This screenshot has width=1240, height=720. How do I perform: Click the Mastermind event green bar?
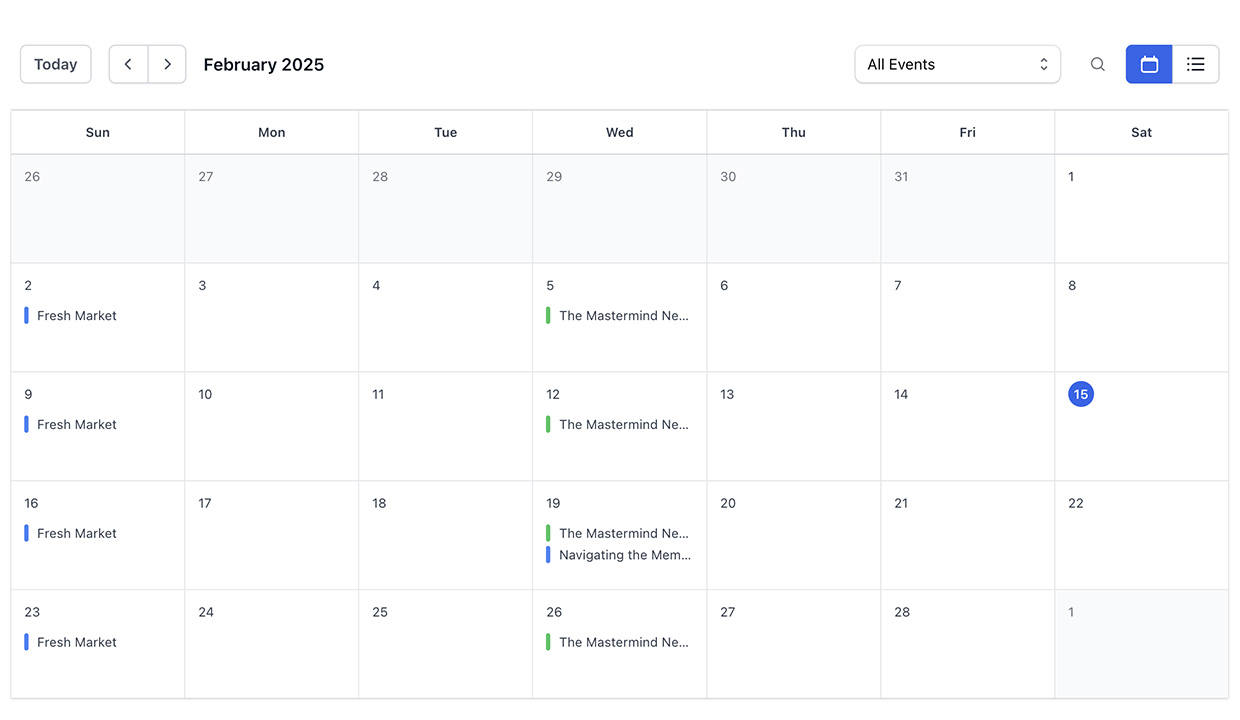548,315
